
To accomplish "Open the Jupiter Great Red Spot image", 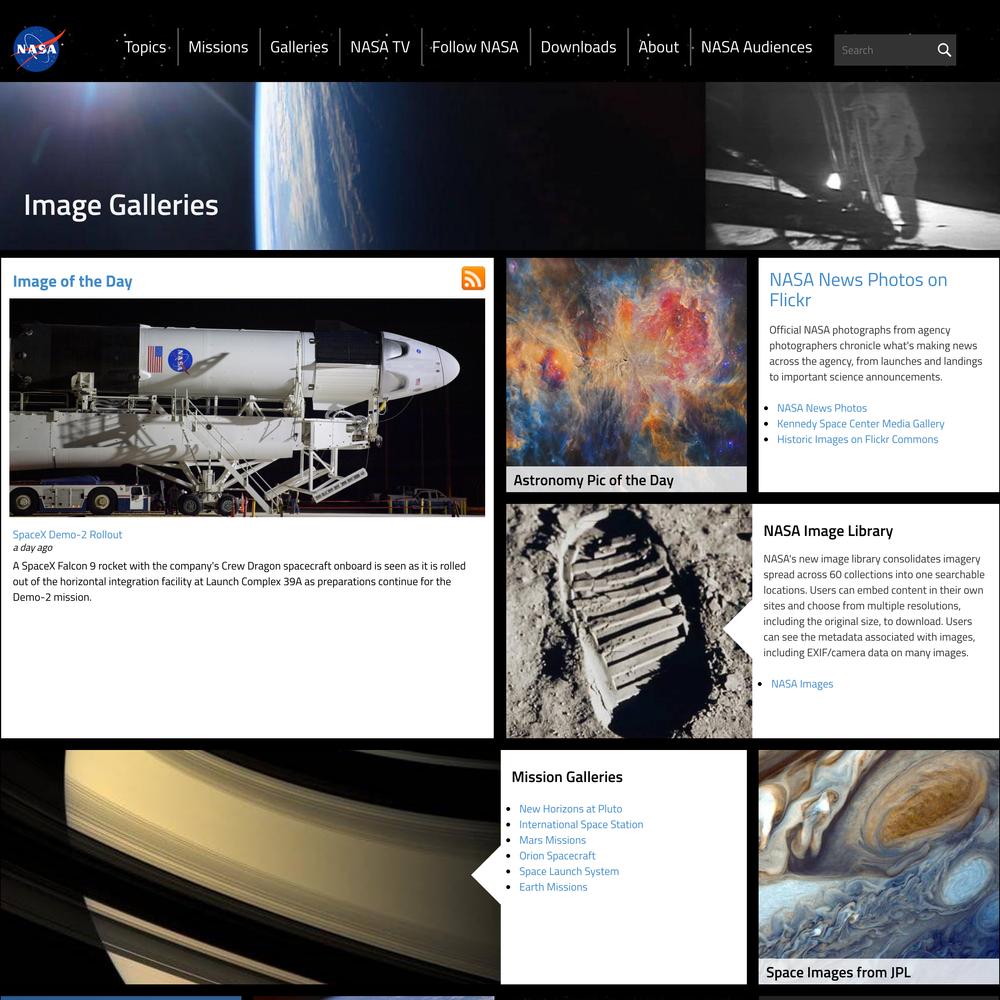I will point(879,855).
